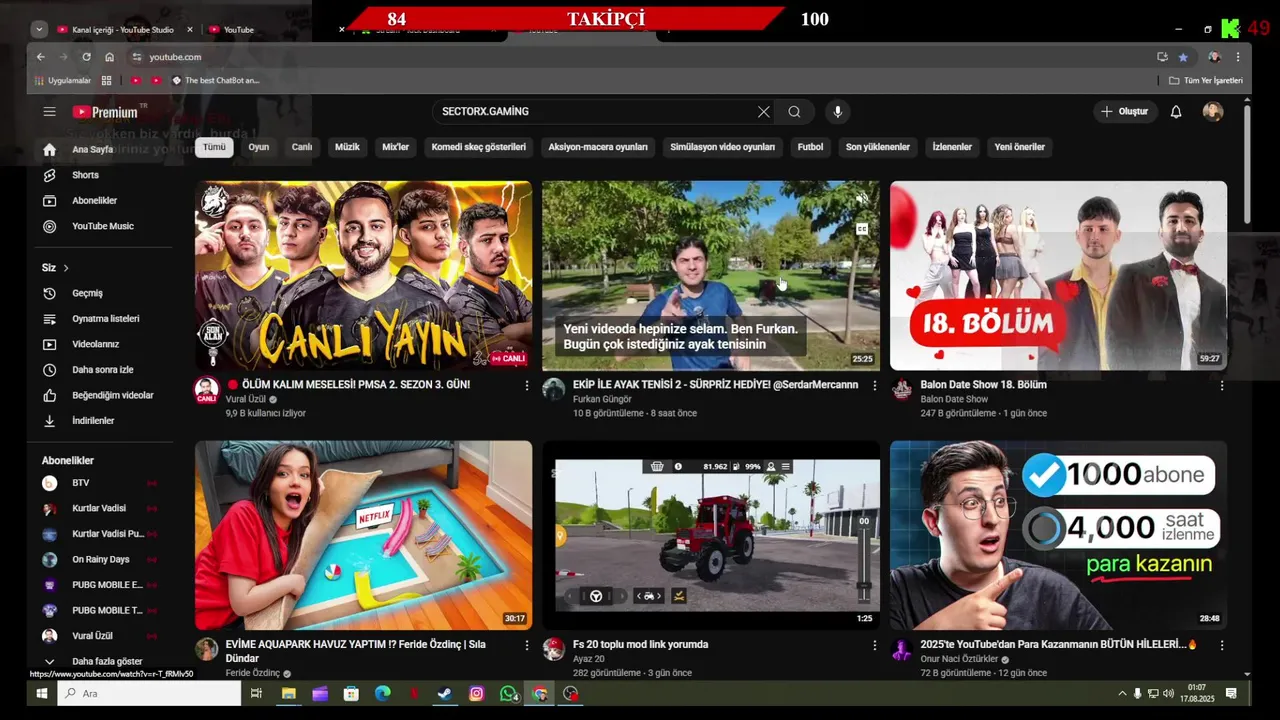Open more options for EVİME AQUAPARK video
This screenshot has height=720, width=1280.
[527, 646]
